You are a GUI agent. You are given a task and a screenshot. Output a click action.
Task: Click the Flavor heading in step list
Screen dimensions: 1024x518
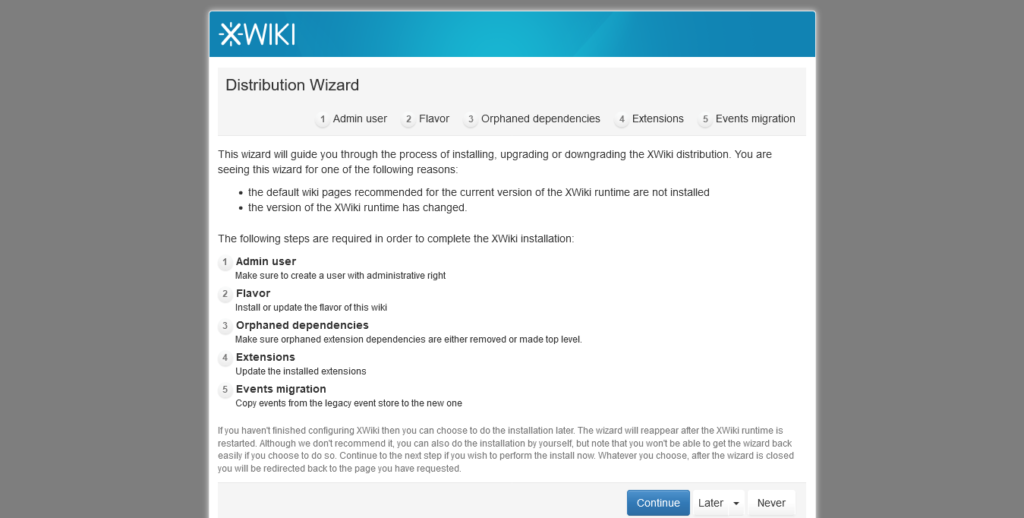pyautogui.click(x=253, y=293)
